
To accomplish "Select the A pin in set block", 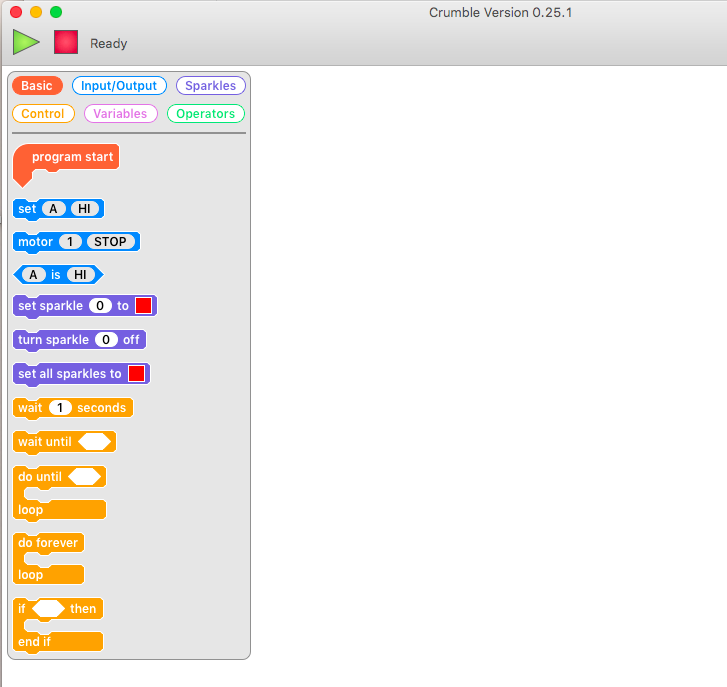I will coord(53,209).
